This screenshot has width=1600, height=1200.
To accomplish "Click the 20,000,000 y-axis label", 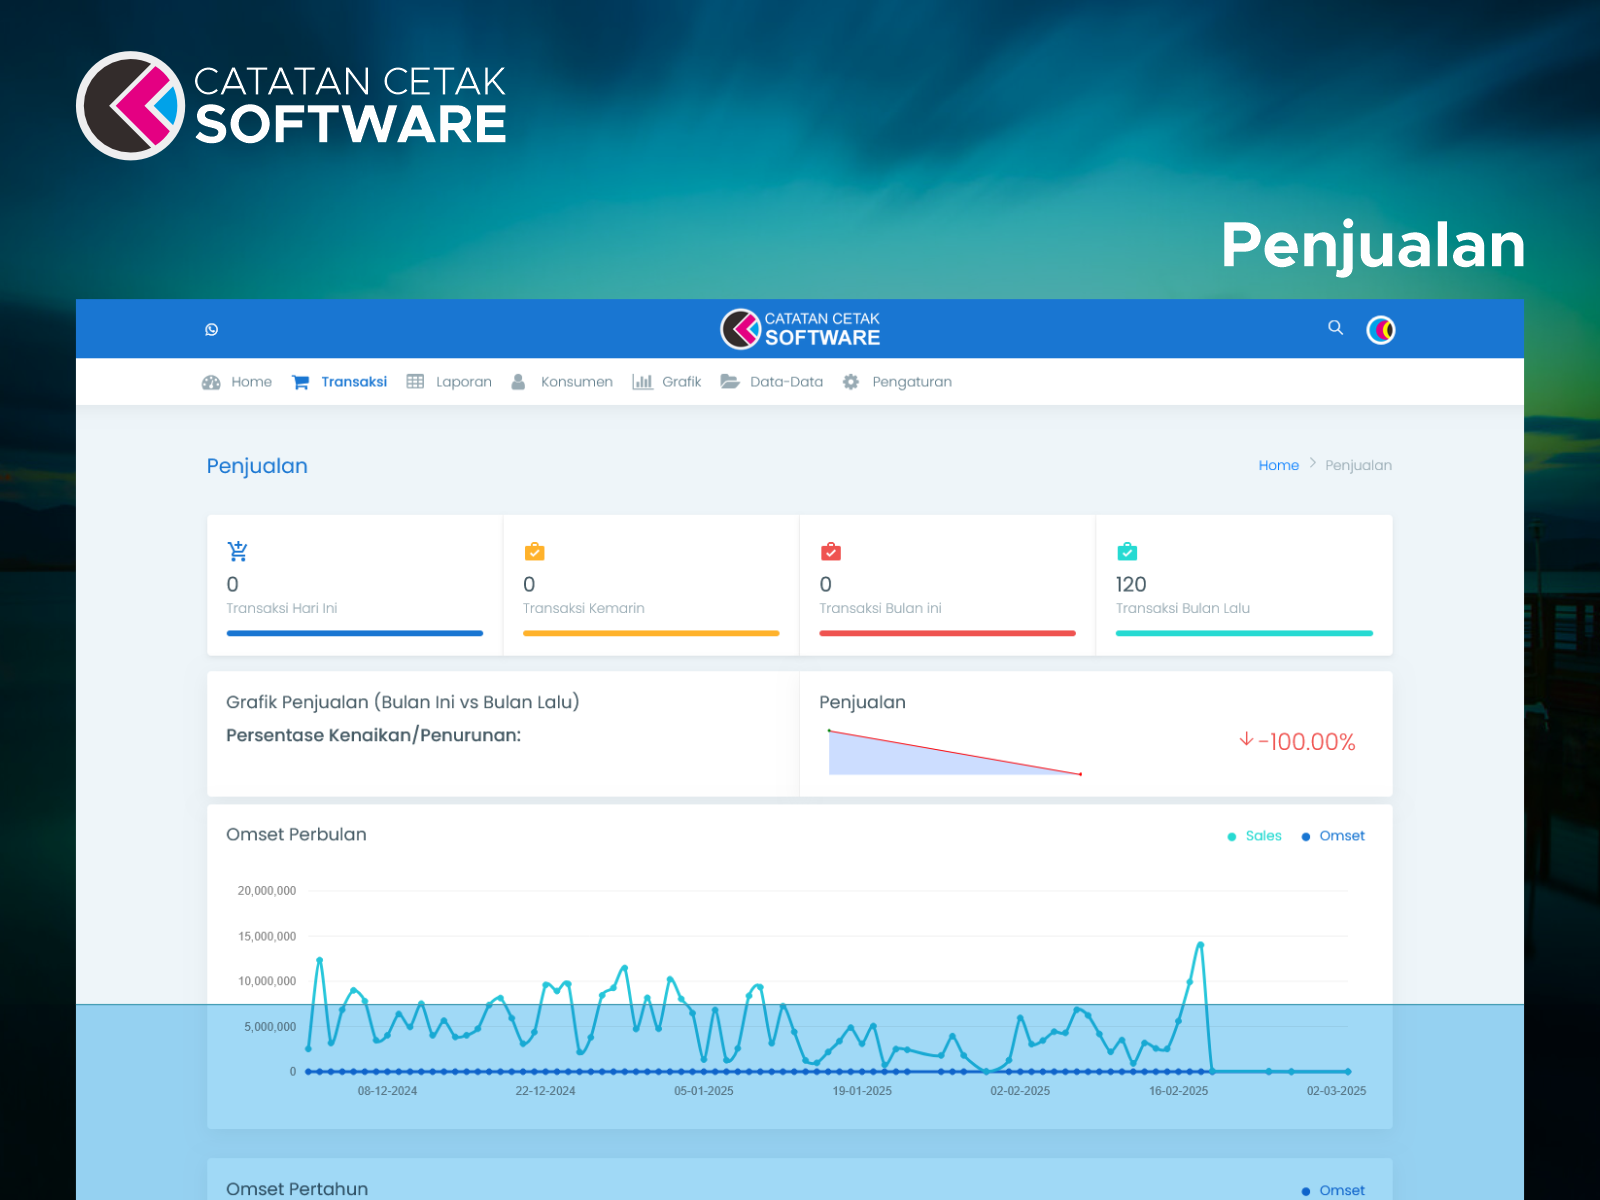I will click(x=267, y=891).
